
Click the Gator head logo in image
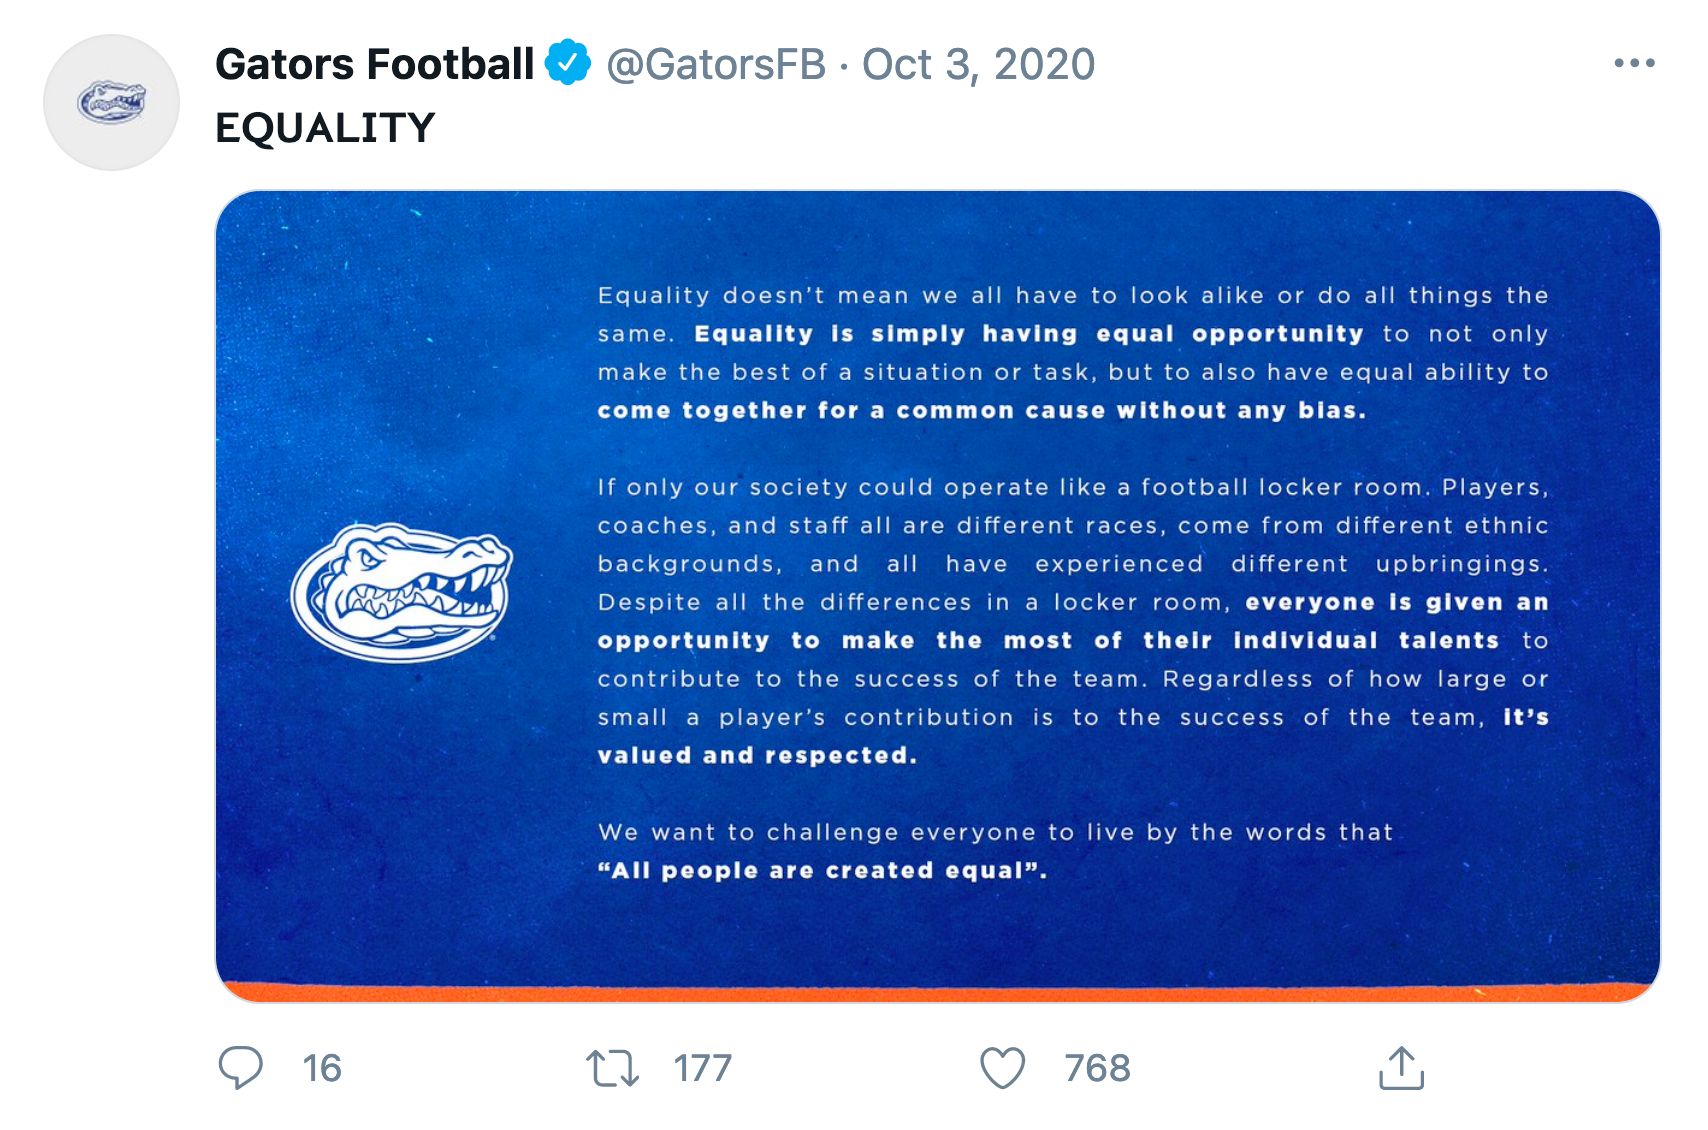pyautogui.click(x=402, y=592)
